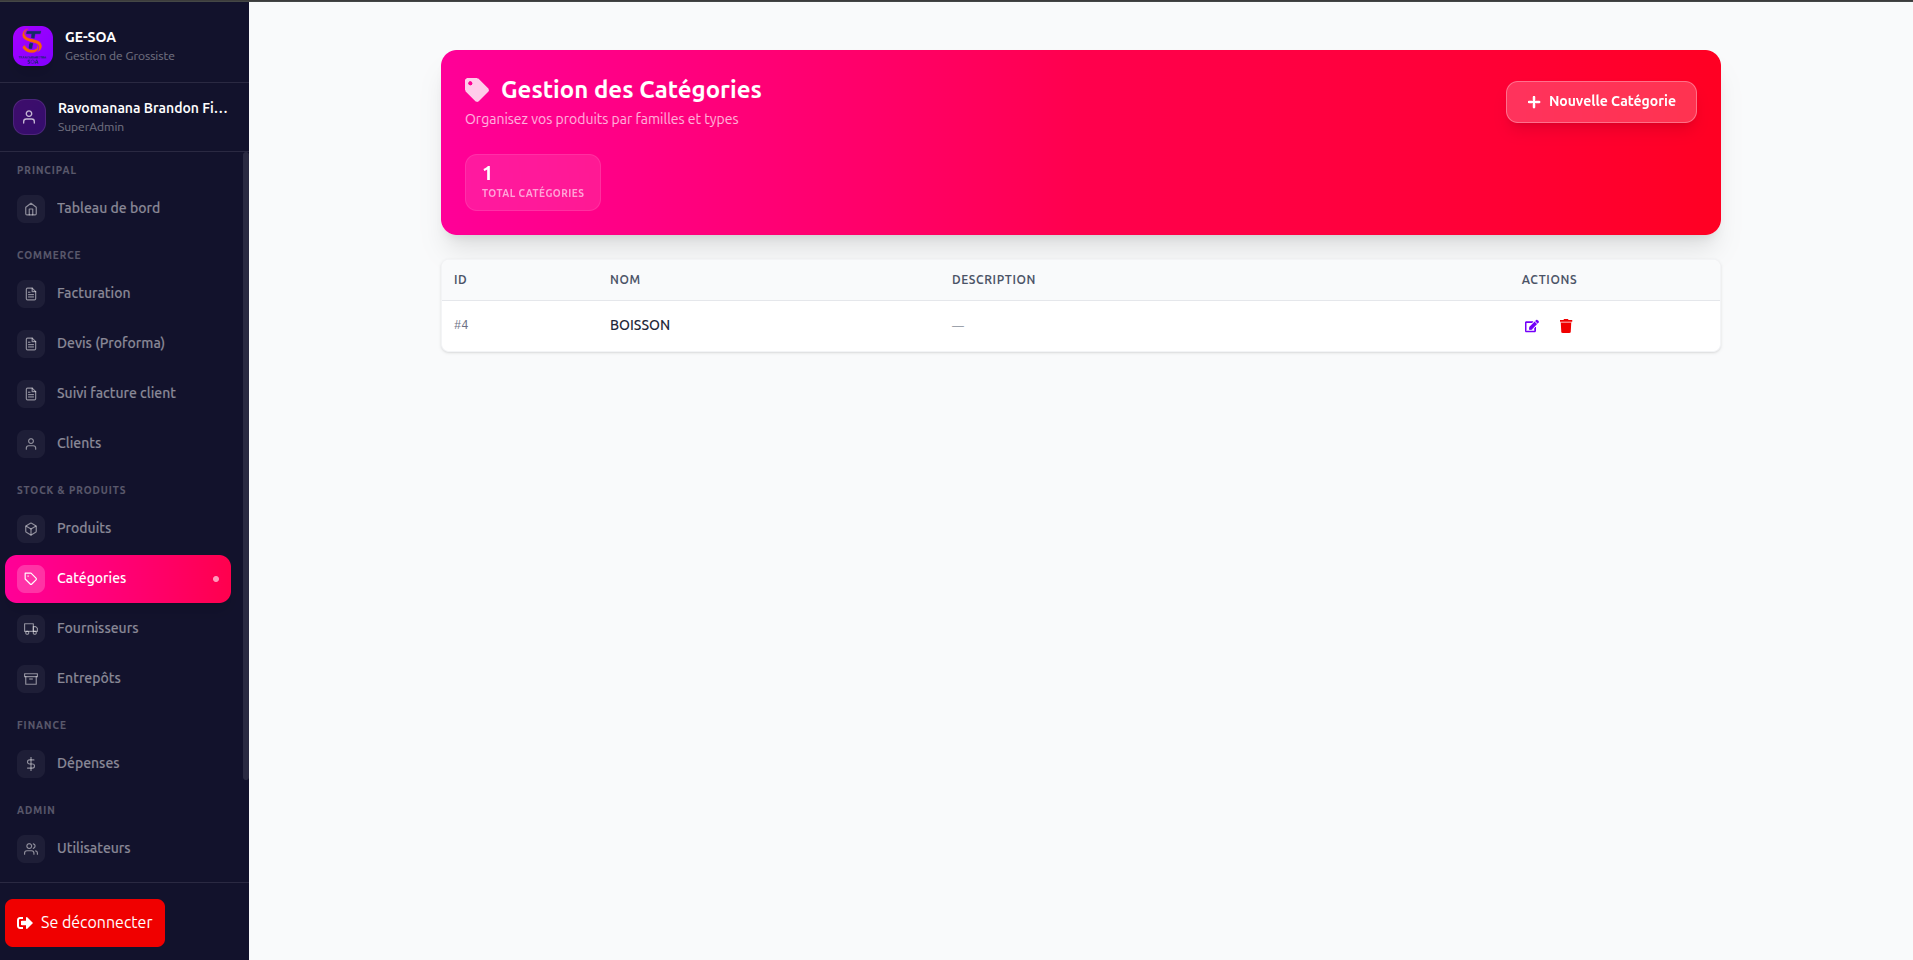Image resolution: width=1913 pixels, height=960 pixels.
Task: Click the home icon beside Tableau de bord
Action: [31, 209]
